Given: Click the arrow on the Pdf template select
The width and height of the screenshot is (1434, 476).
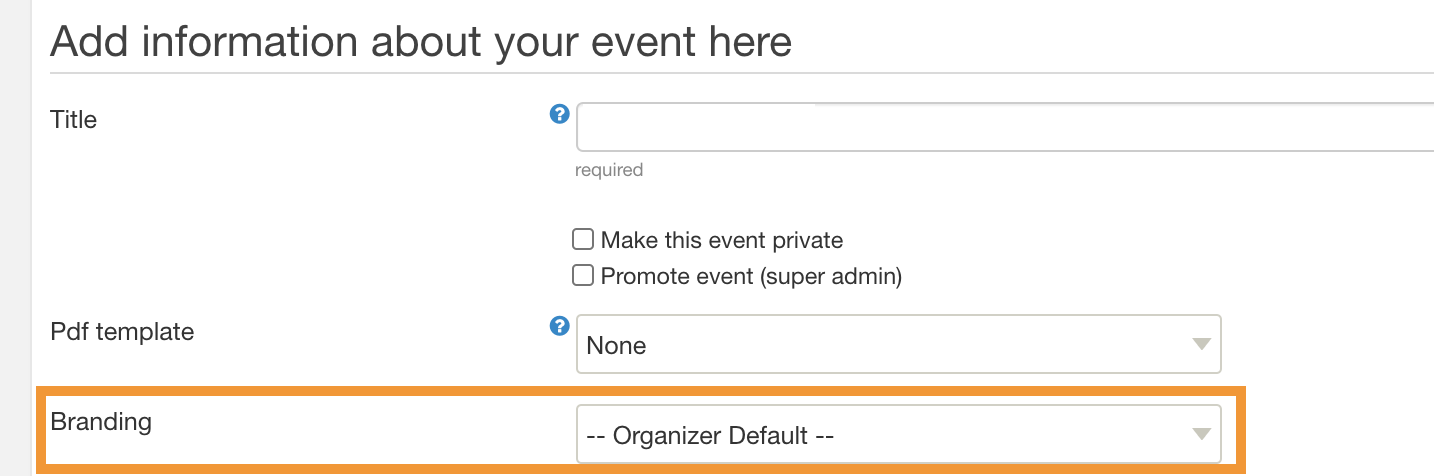Looking at the screenshot, I should point(1200,345).
